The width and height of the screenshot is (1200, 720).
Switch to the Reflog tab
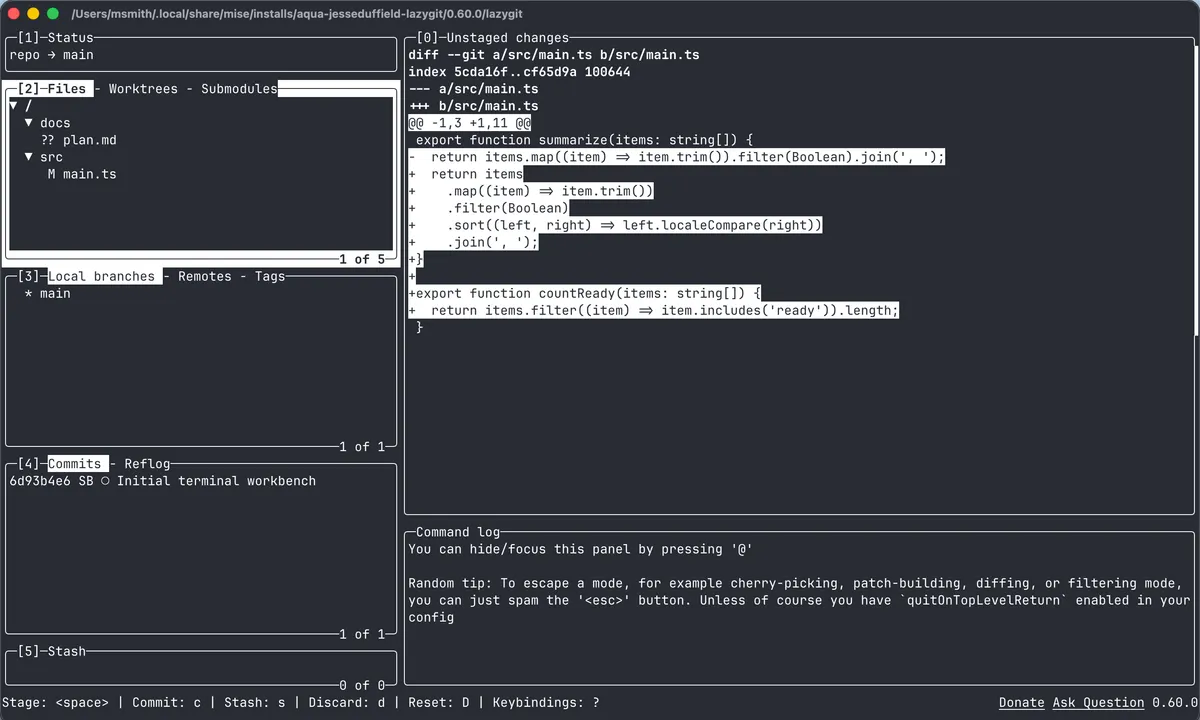pyautogui.click(x=147, y=464)
